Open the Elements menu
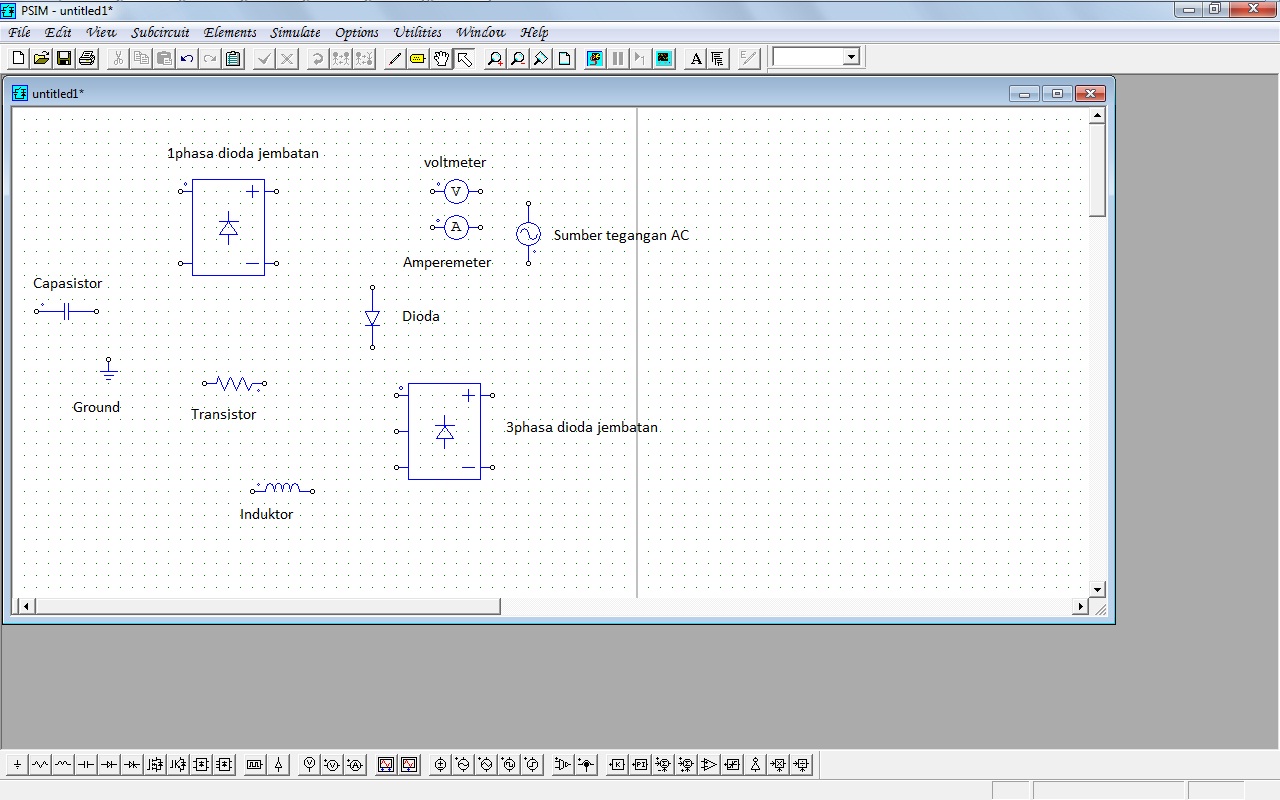The image size is (1280, 800). [229, 32]
